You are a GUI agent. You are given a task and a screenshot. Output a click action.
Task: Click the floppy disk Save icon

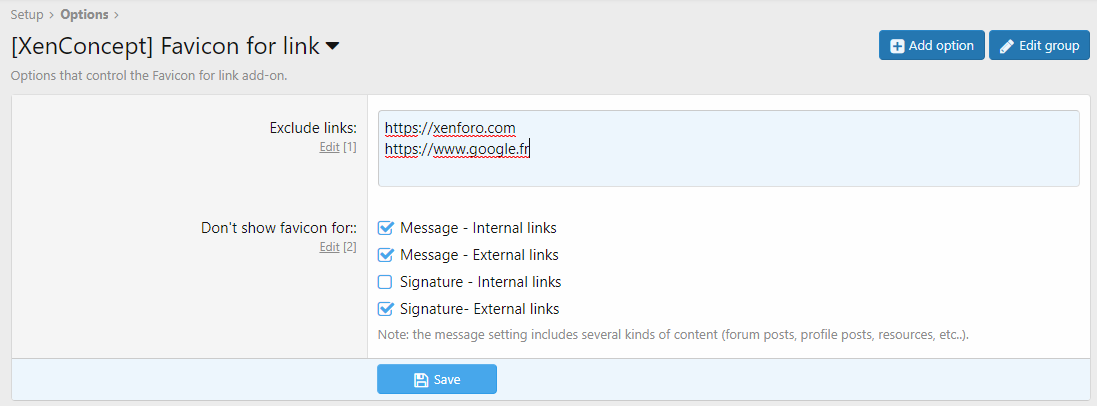(421, 380)
